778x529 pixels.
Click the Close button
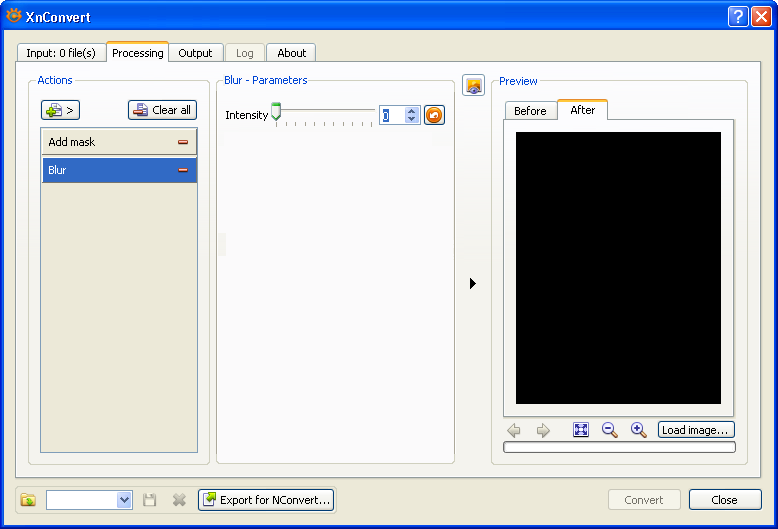click(725, 500)
